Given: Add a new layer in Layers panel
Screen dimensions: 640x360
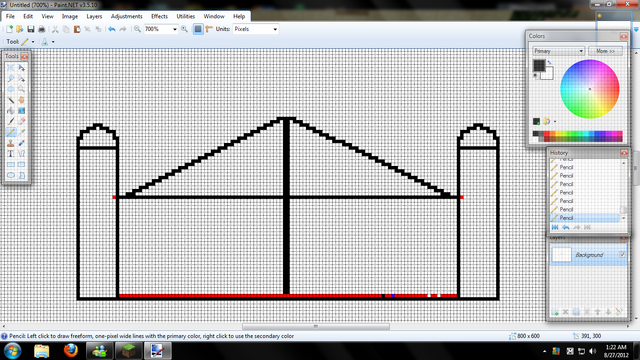Looking at the screenshot, I should click(555, 312).
